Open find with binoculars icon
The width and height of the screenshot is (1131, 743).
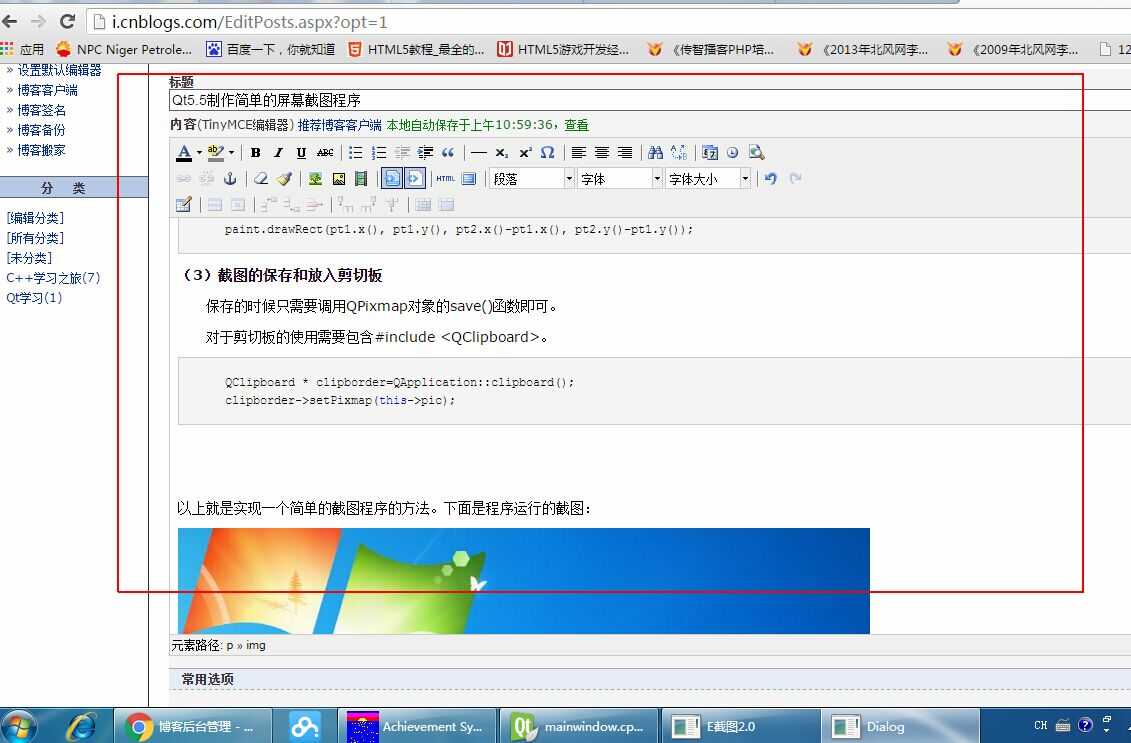click(x=655, y=152)
